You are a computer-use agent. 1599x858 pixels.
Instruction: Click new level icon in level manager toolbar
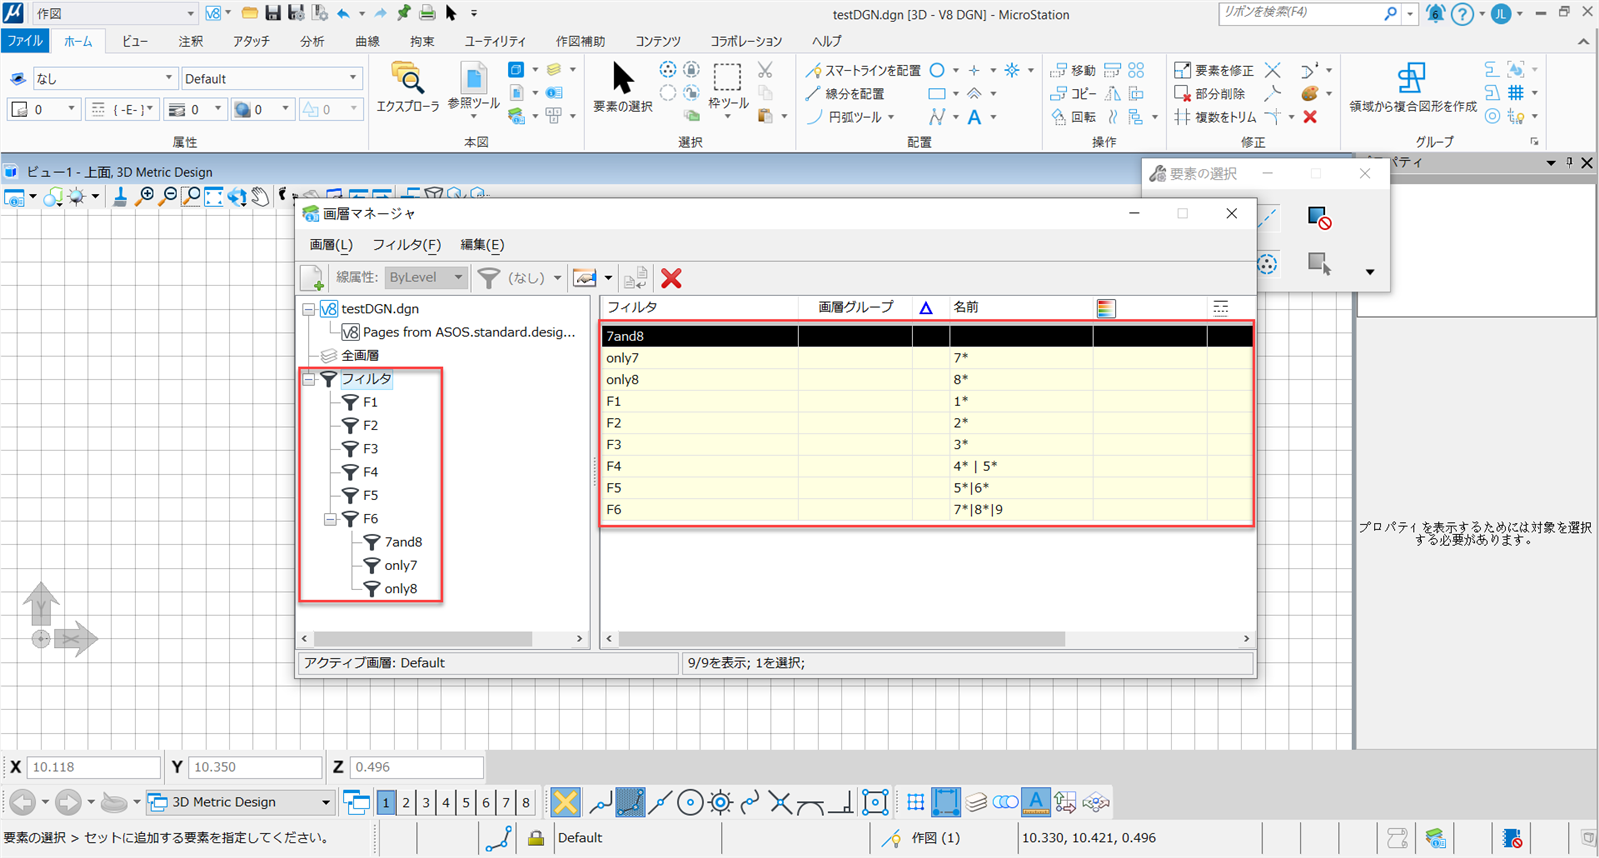coord(312,278)
